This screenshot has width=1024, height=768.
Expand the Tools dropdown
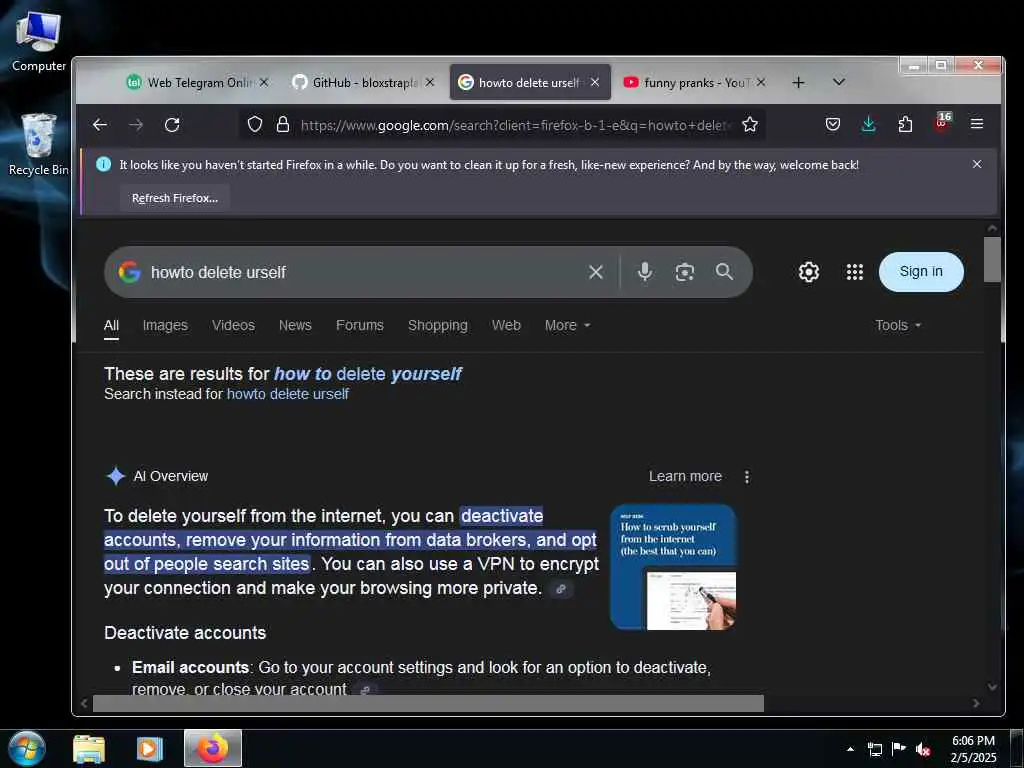click(898, 325)
